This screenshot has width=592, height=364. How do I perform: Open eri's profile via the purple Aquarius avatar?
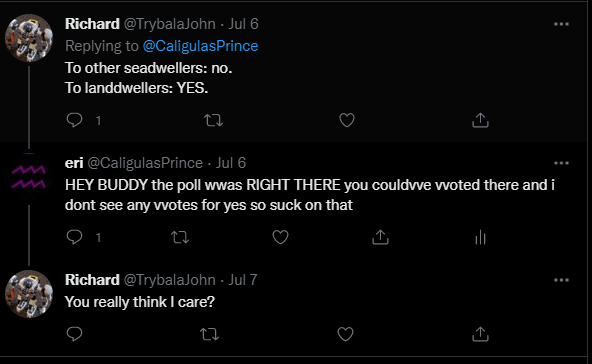pyautogui.click(x=29, y=177)
